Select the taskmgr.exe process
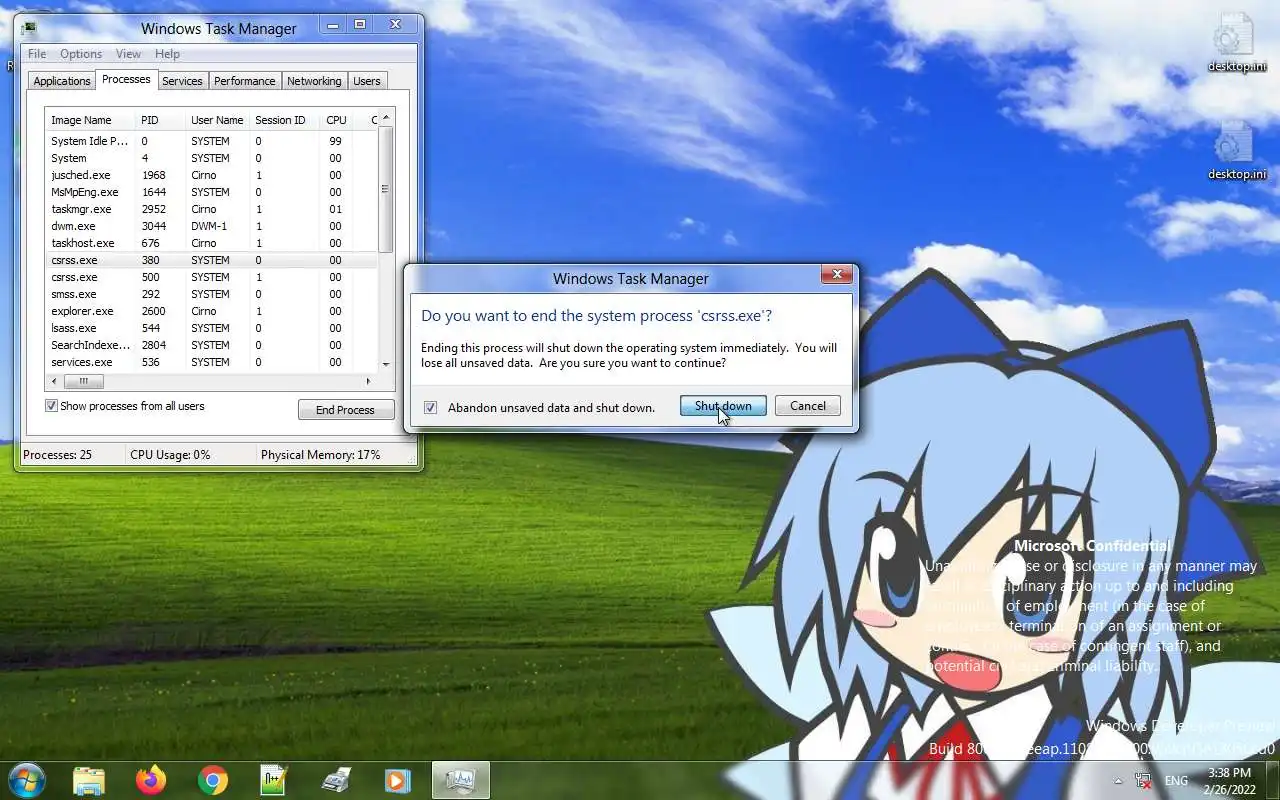1280x800 pixels. pyautogui.click(x=212, y=209)
